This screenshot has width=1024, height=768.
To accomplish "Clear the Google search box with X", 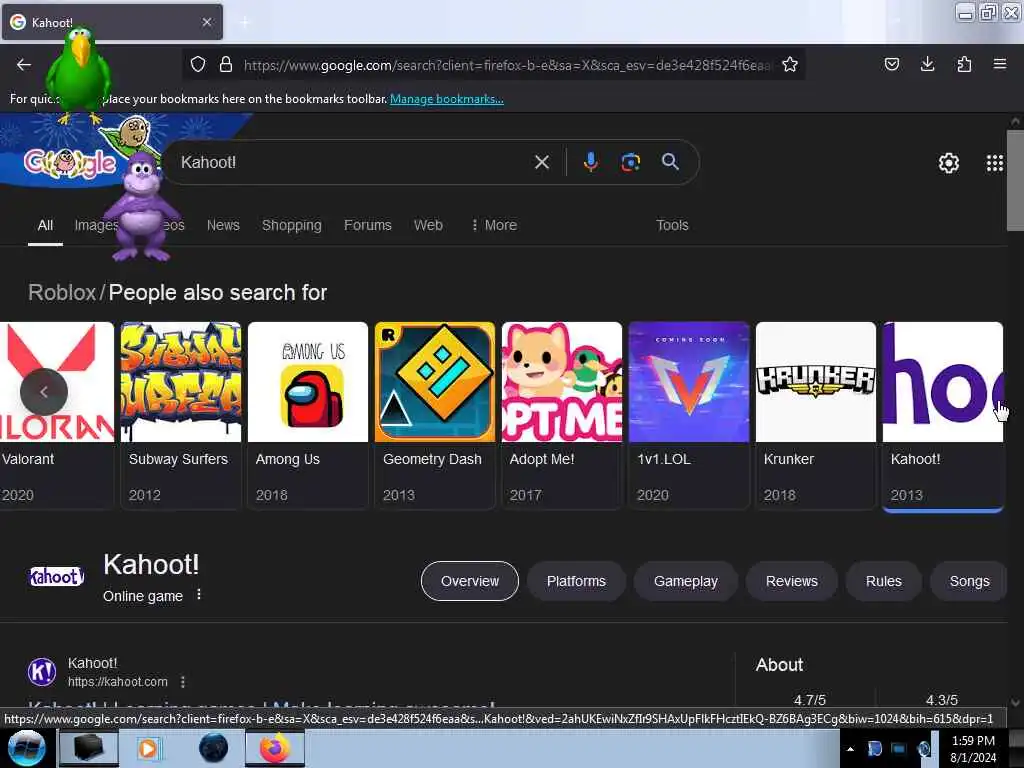I will tap(541, 162).
